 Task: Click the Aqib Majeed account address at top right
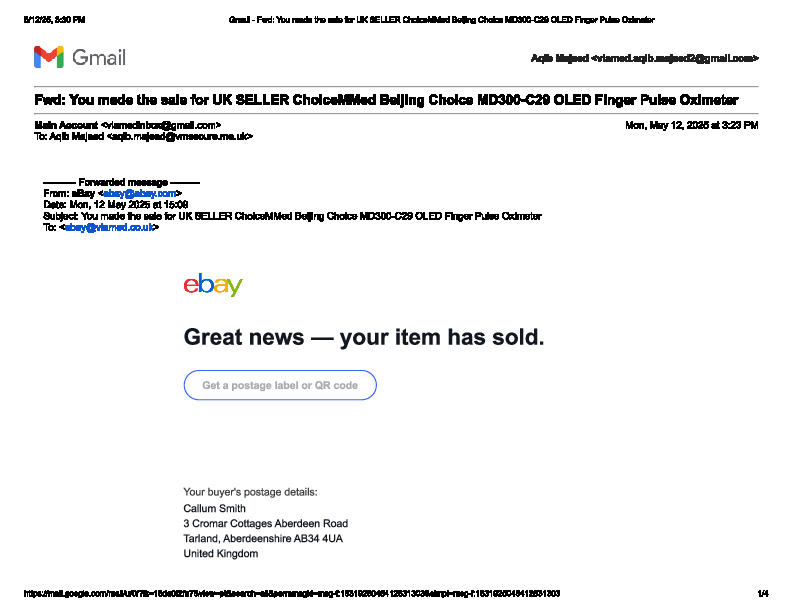click(645, 59)
